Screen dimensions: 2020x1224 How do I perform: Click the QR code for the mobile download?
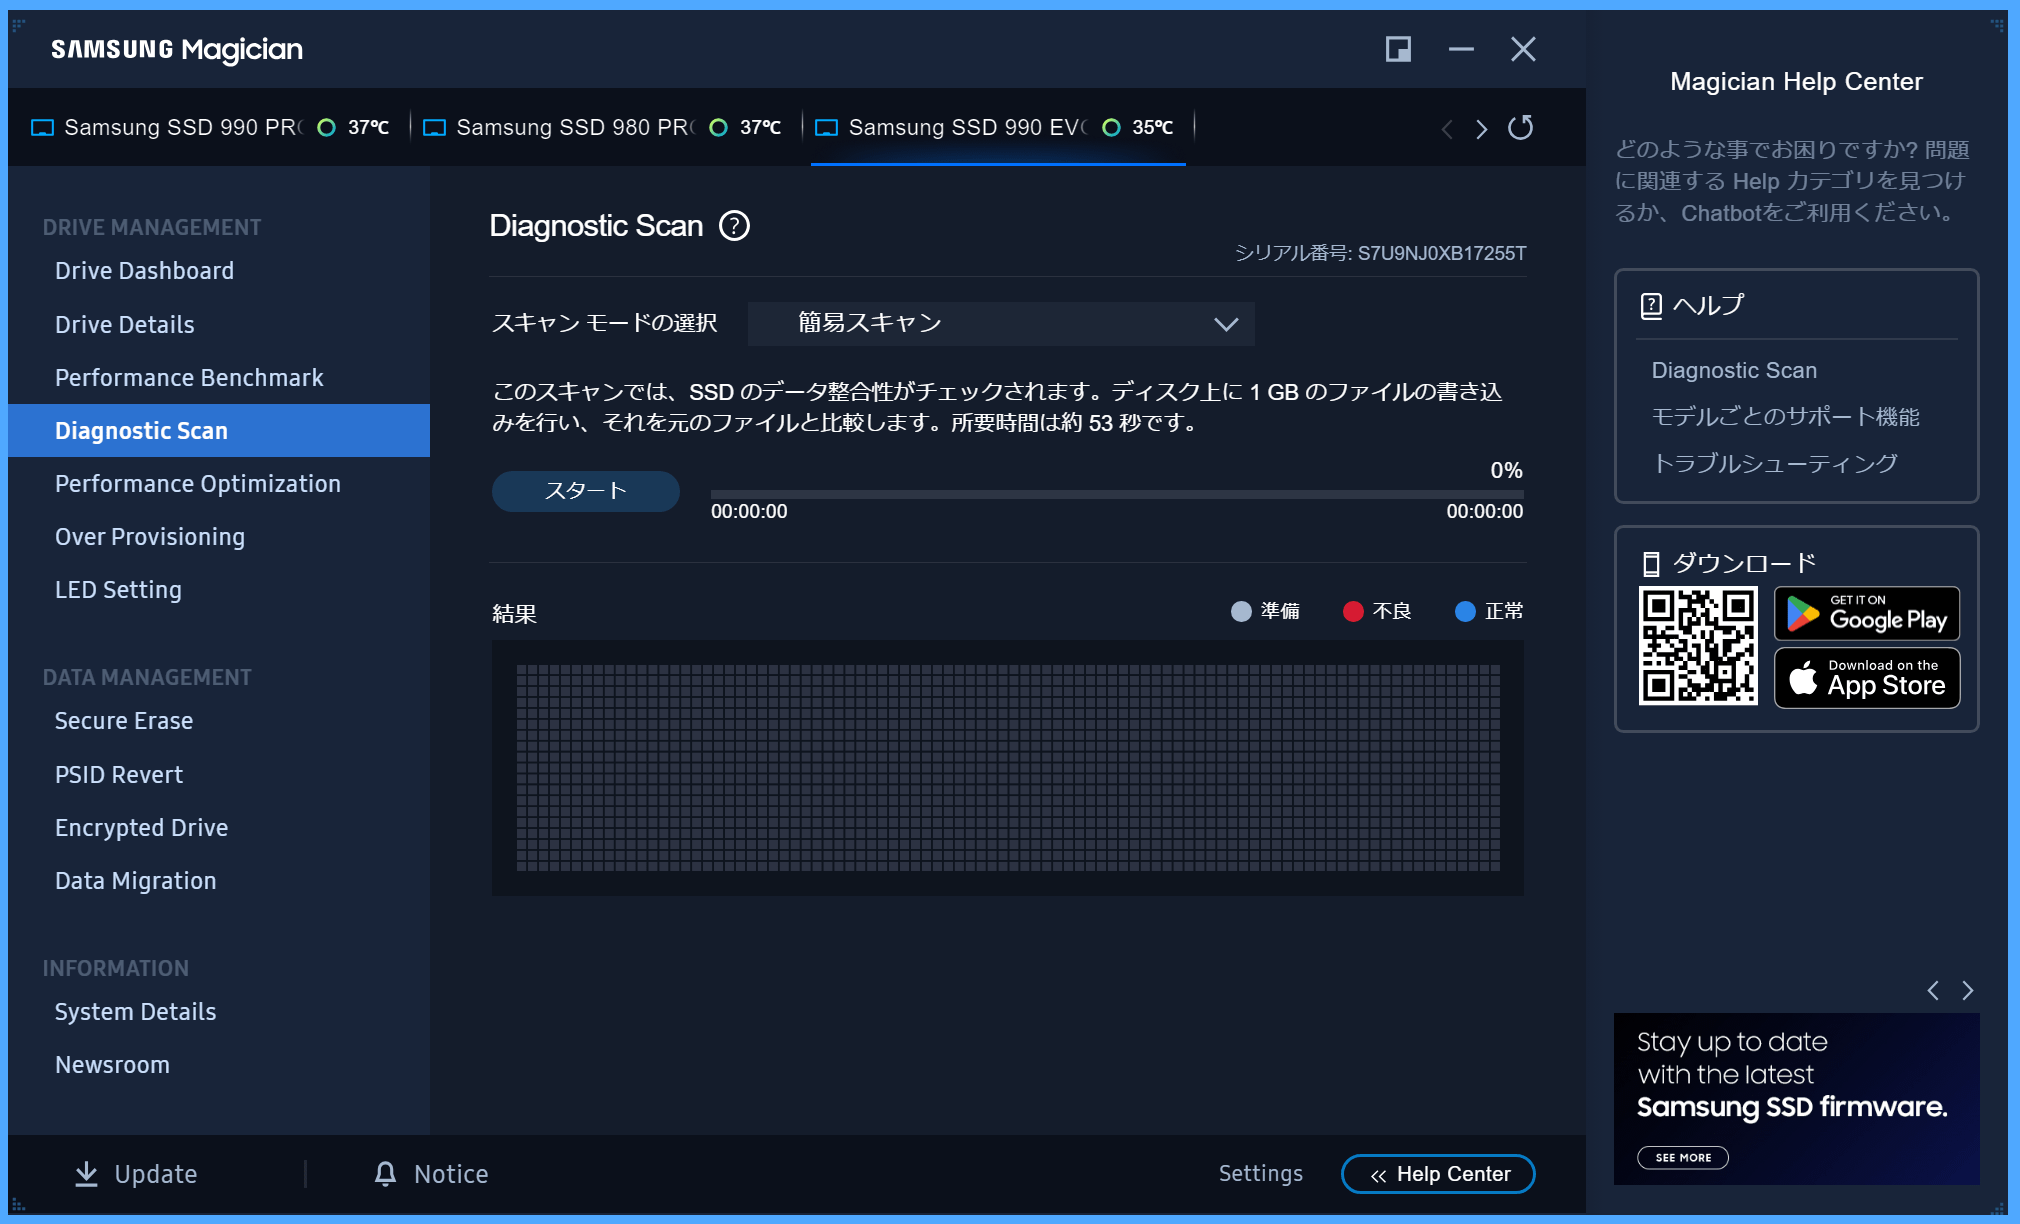1698,646
